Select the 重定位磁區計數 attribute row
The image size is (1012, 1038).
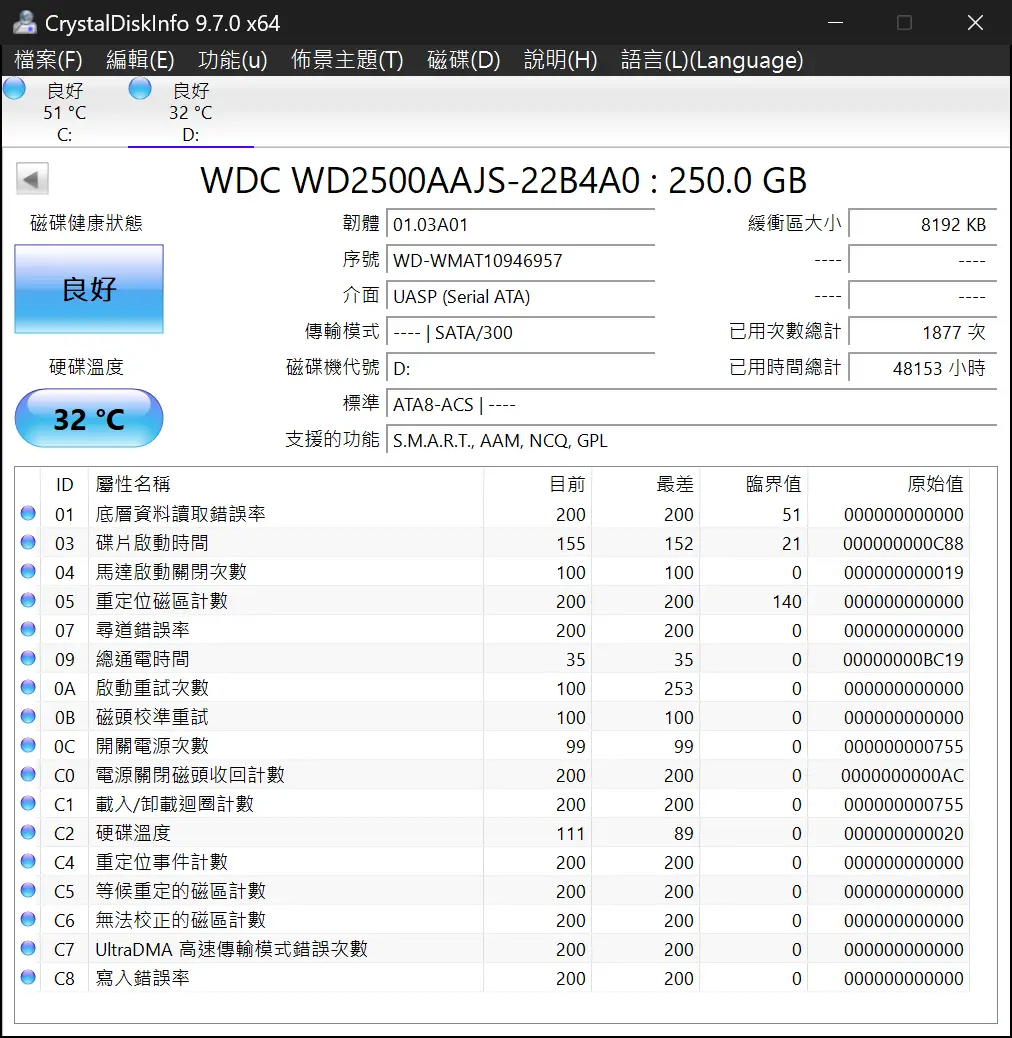(x=492, y=601)
